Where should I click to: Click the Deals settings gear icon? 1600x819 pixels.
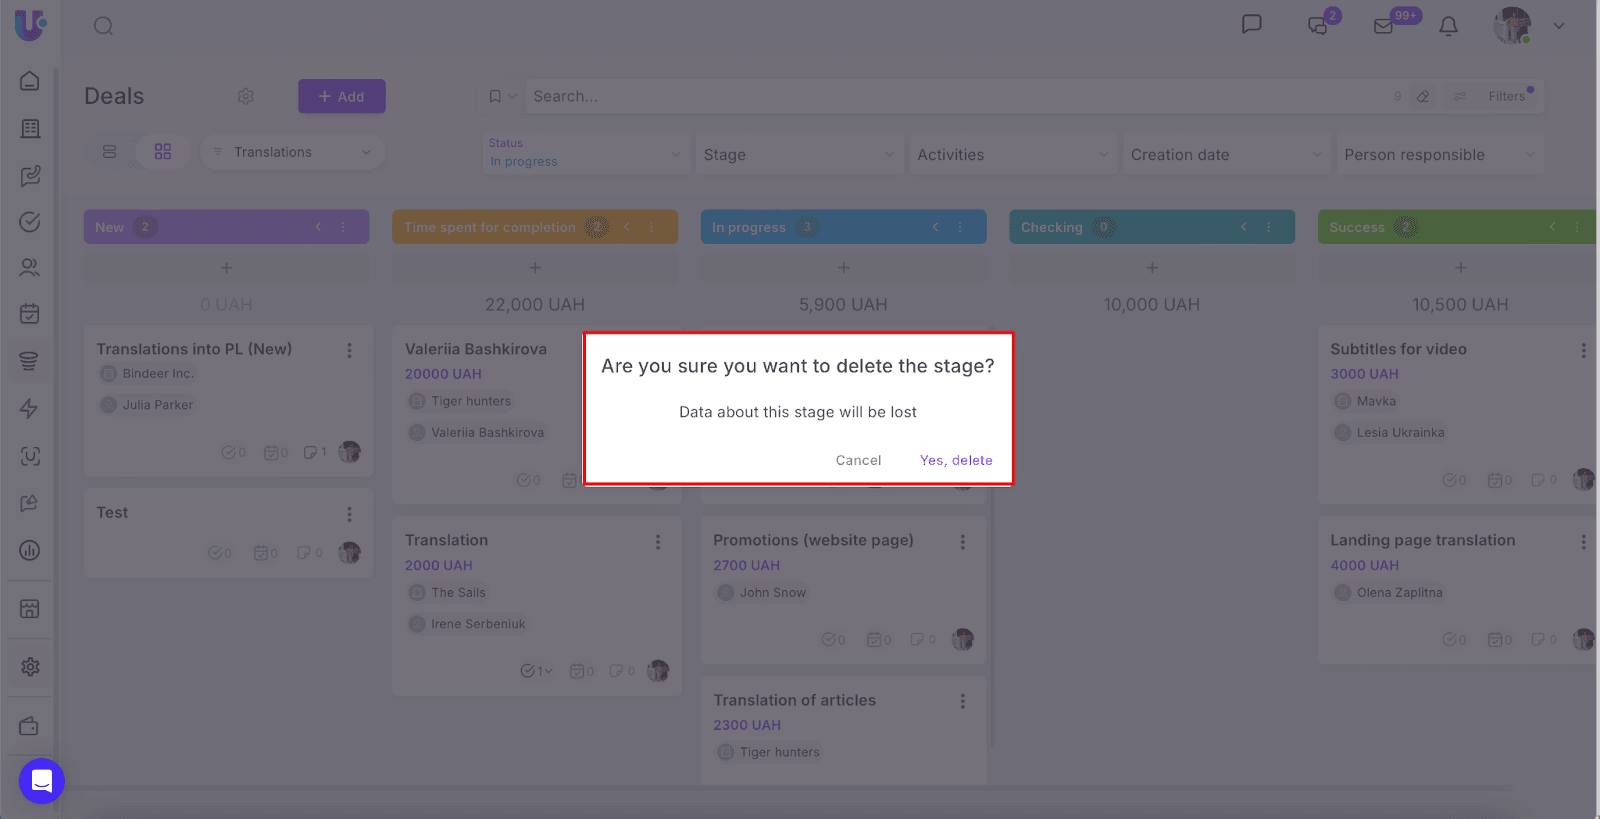click(x=246, y=96)
